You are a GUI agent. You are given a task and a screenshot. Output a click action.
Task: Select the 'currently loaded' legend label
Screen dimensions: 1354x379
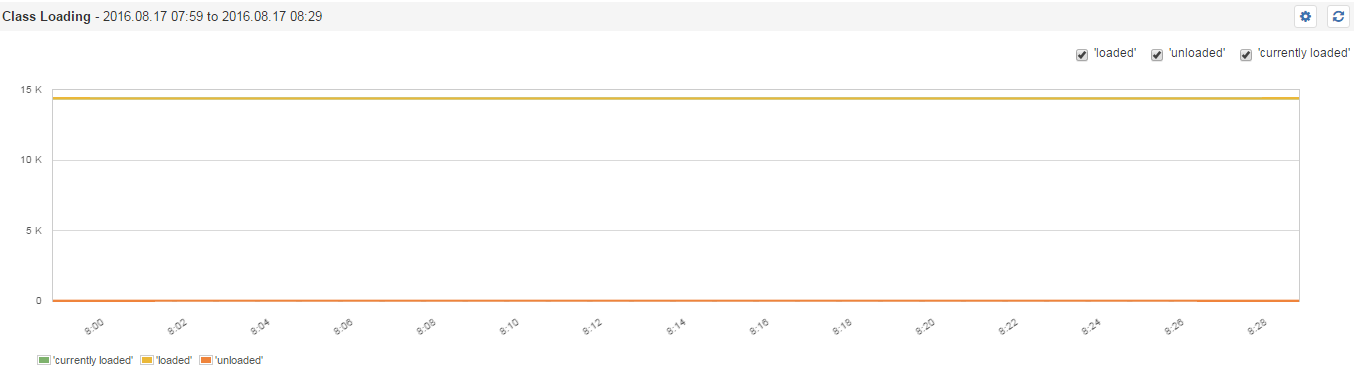(x=93, y=360)
